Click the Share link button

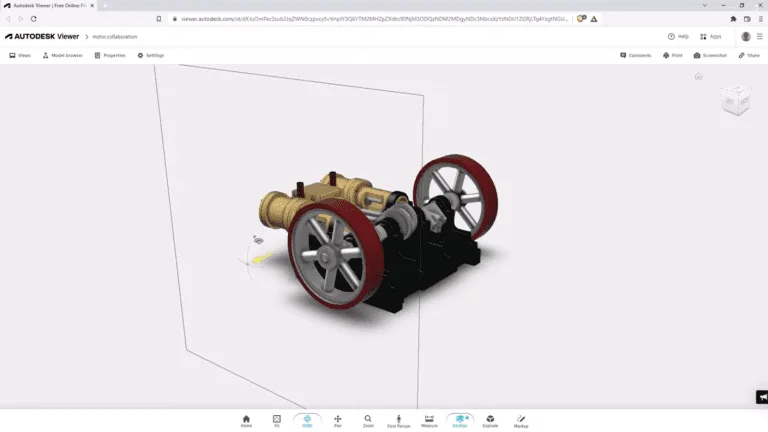749,55
